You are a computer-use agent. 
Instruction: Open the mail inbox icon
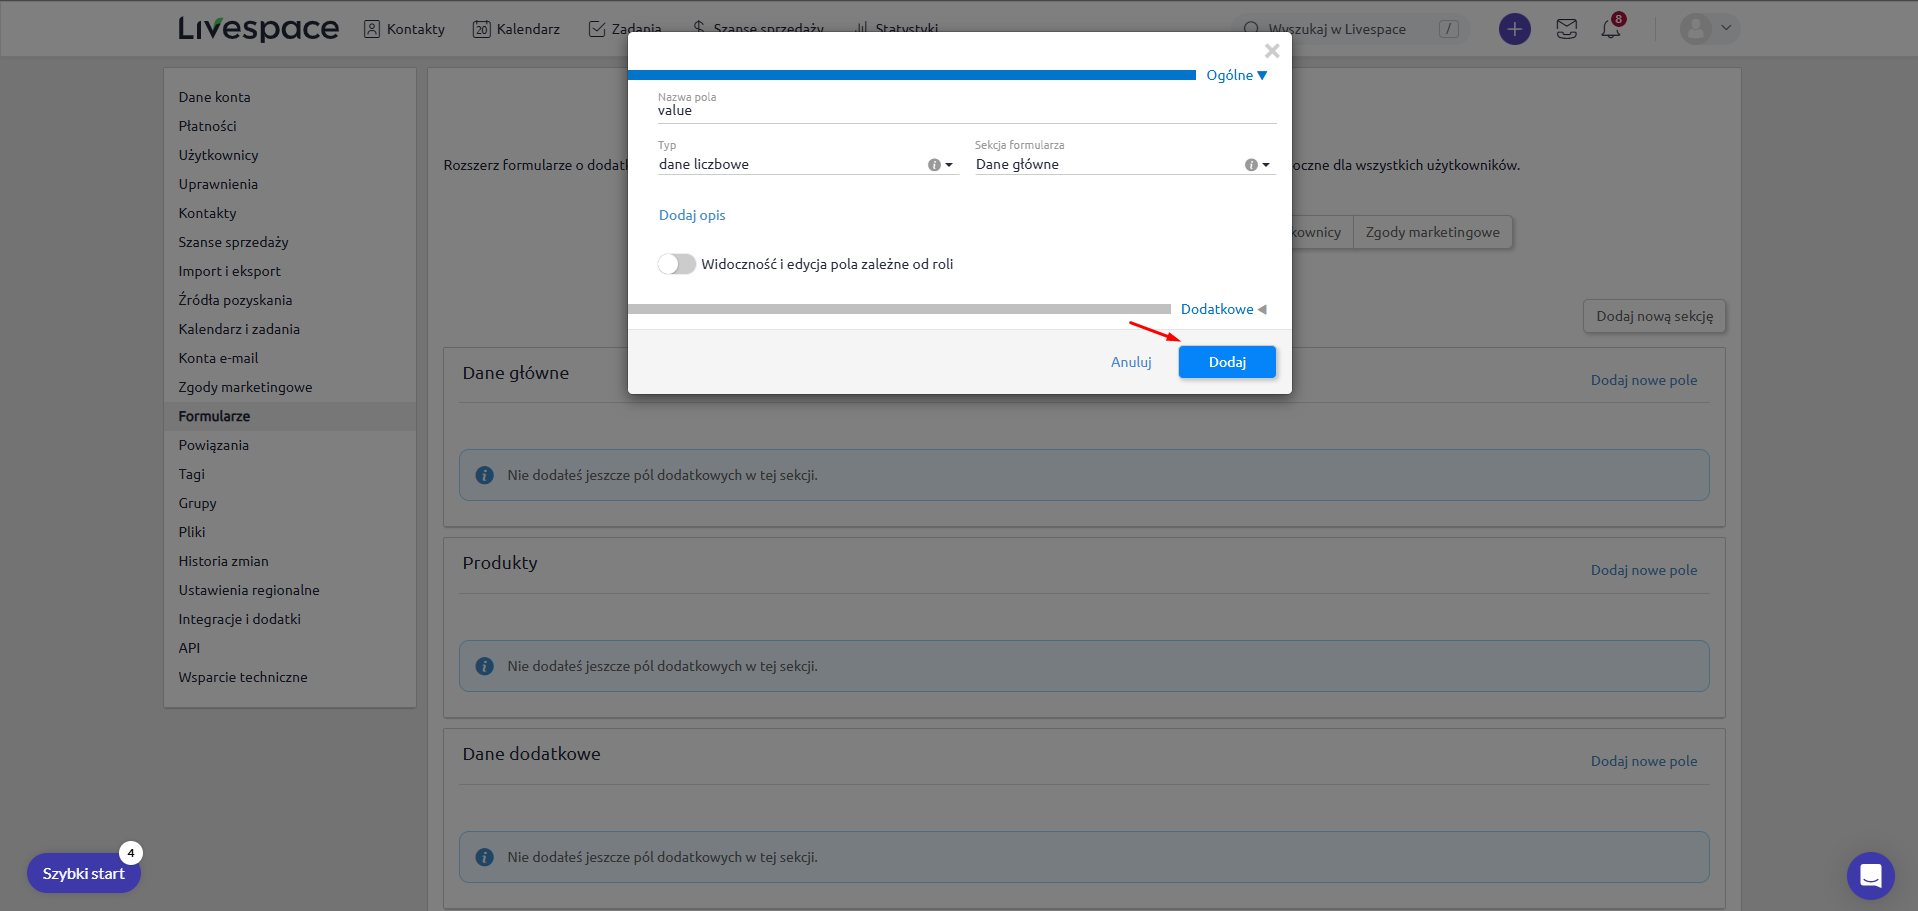(x=1566, y=29)
